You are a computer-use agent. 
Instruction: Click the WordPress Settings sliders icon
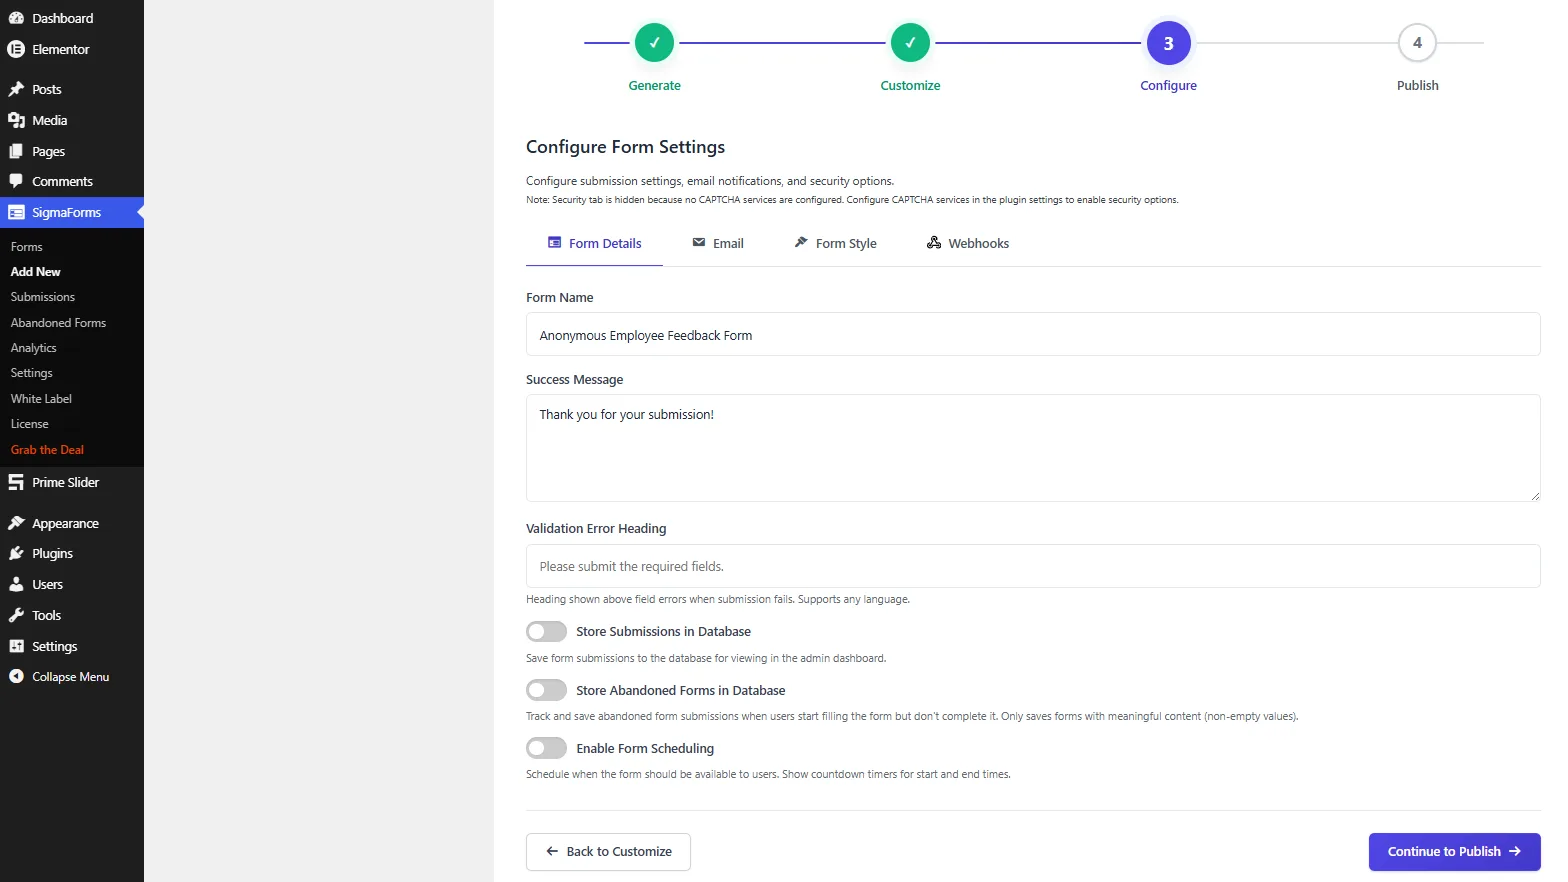(x=16, y=646)
